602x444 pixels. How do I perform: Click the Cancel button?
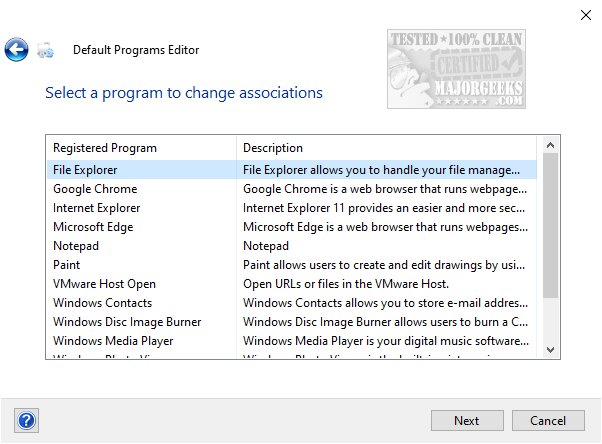tap(548, 421)
